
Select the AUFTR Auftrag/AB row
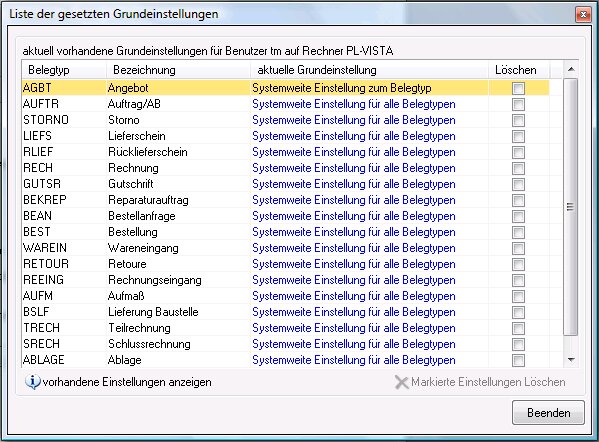click(286, 104)
